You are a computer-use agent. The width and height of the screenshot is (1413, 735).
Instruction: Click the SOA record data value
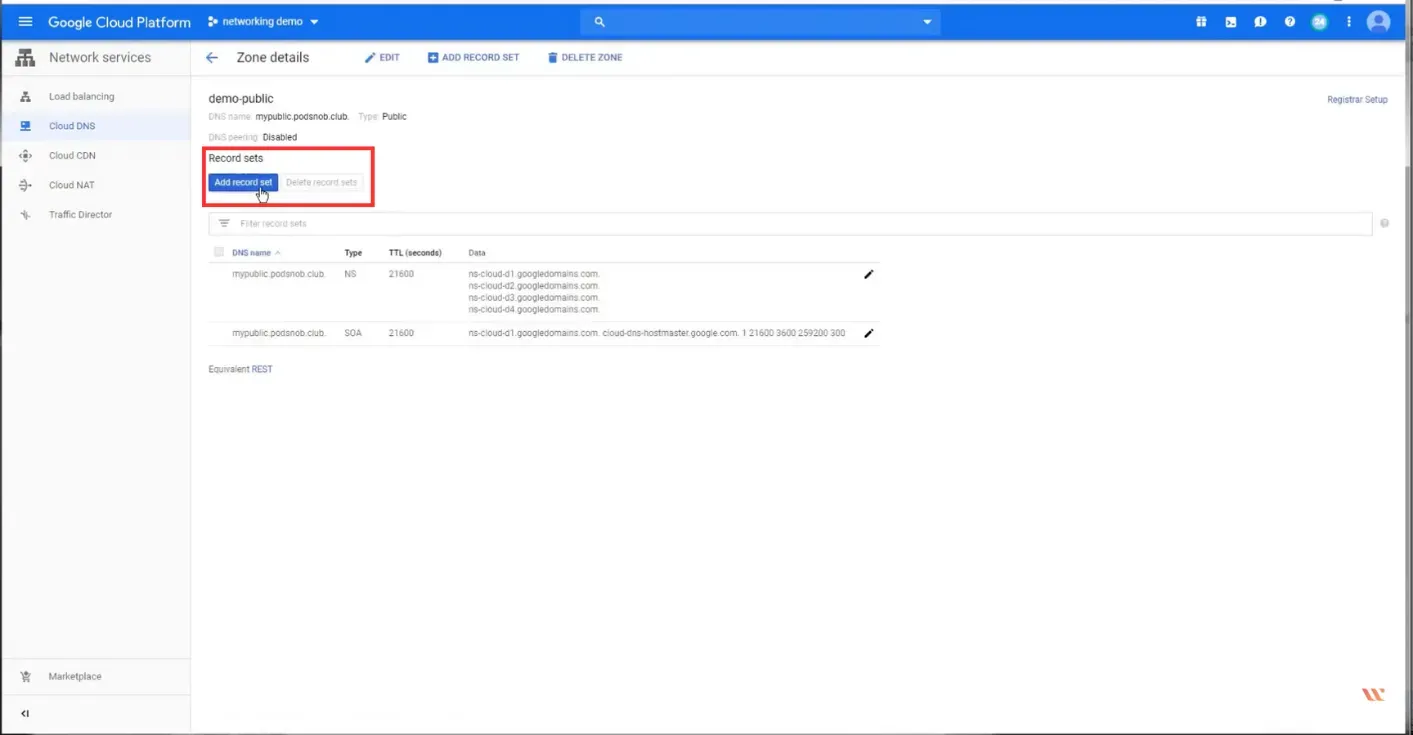pyautogui.click(x=657, y=334)
